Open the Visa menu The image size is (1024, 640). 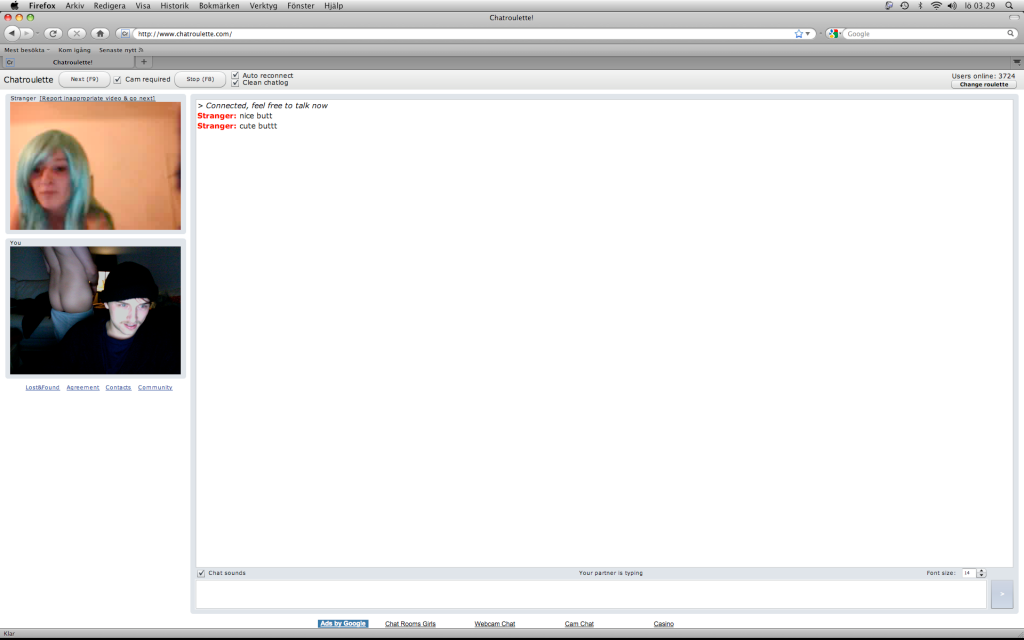click(x=142, y=5)
